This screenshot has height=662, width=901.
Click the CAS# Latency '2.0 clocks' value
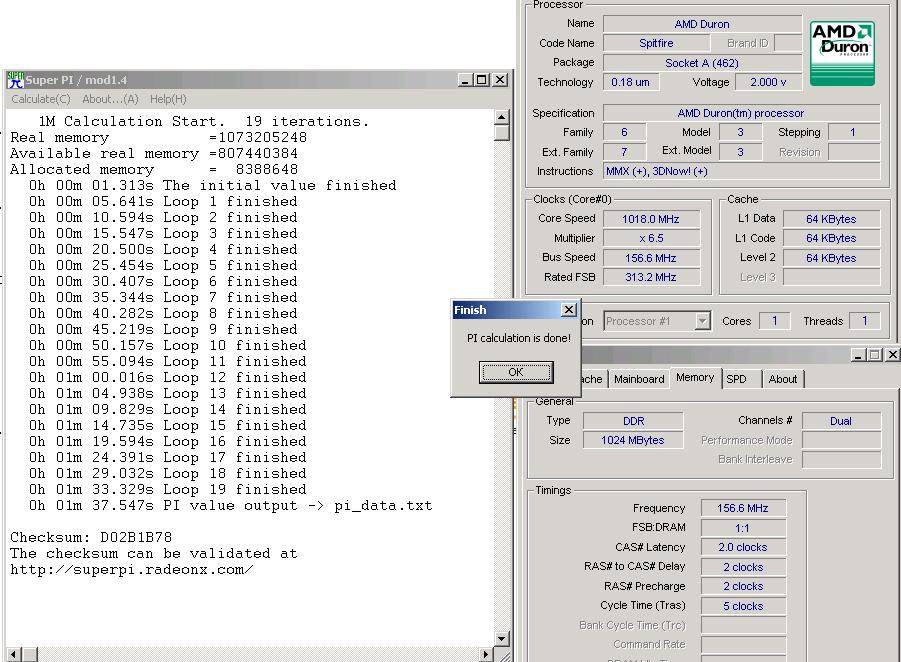tap(743, 547)
